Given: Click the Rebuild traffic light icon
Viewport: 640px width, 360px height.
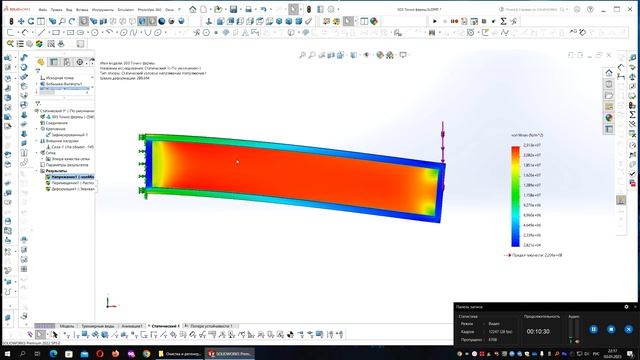Looking at the screenshot, I should [x=309, y=9].
